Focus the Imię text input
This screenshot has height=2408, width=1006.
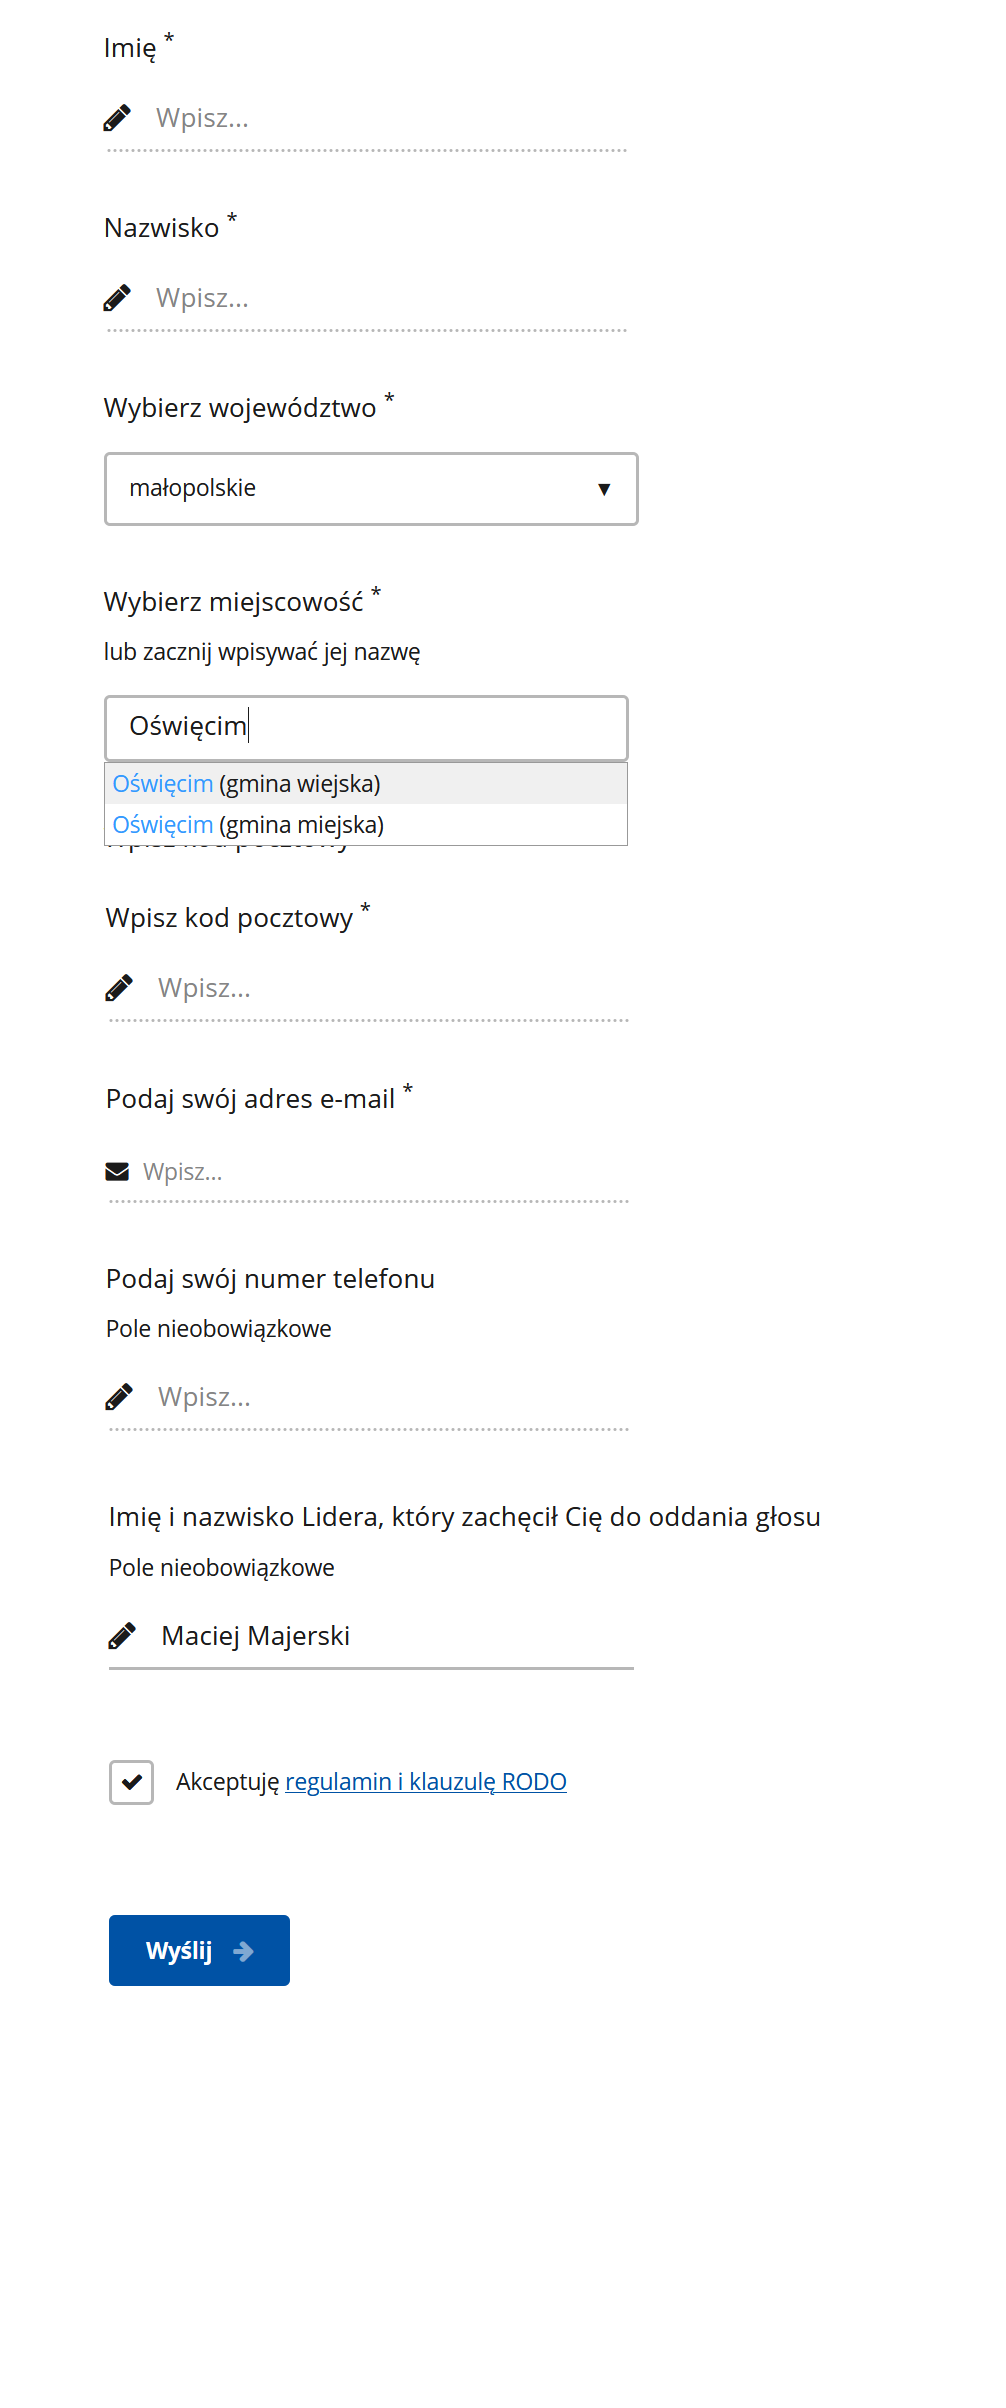coord(390,118)
